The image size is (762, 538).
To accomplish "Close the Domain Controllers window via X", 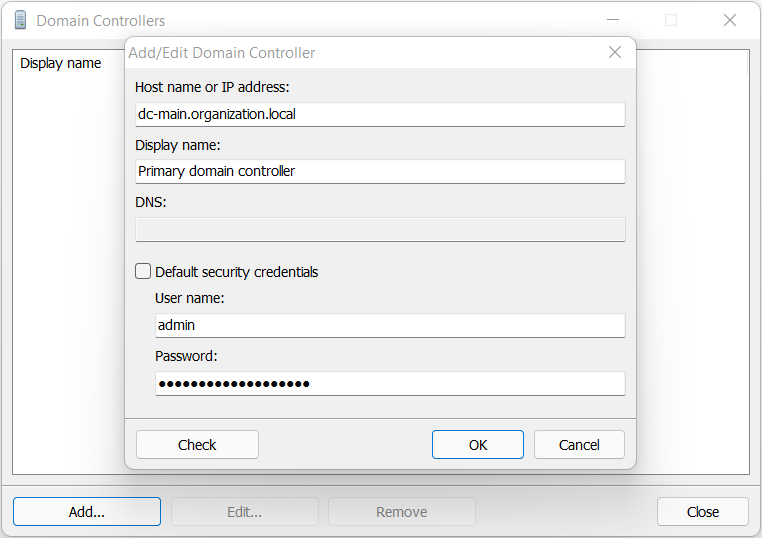I will (x=730, y=20).
